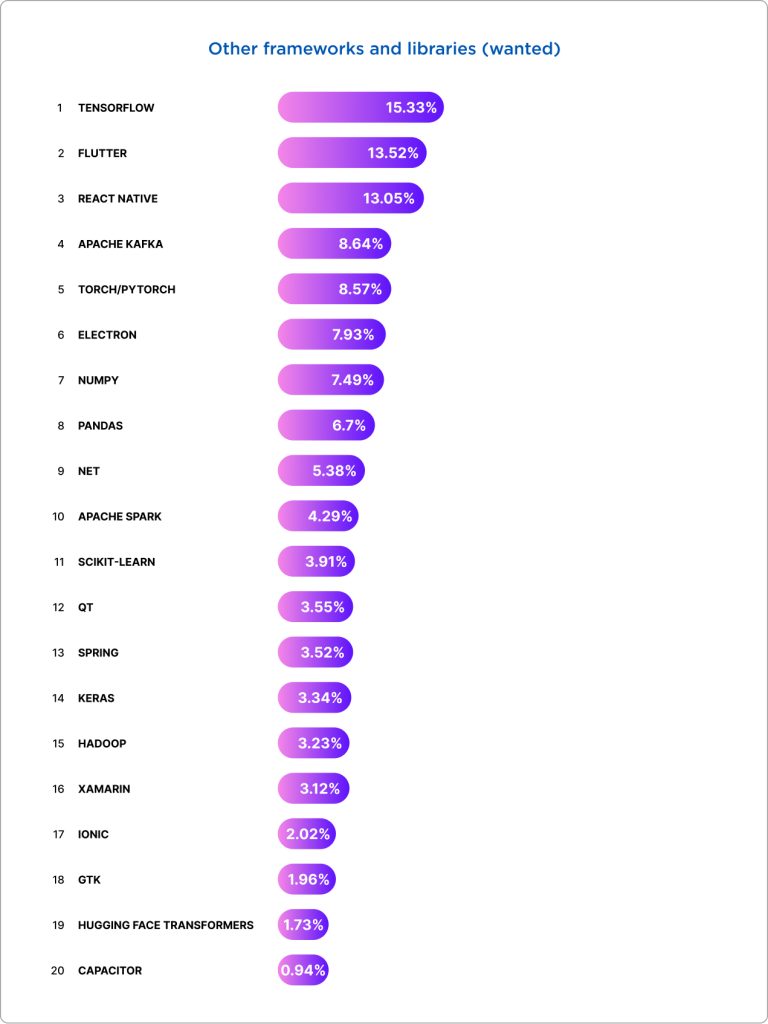Click the Hugging Face Transformers label
768x1024 pixels.
click(x=165, y=925)
